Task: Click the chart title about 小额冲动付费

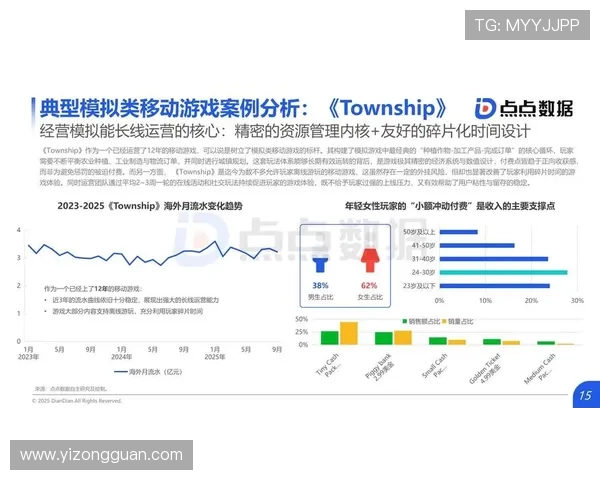Action: (x=450, y=206)
